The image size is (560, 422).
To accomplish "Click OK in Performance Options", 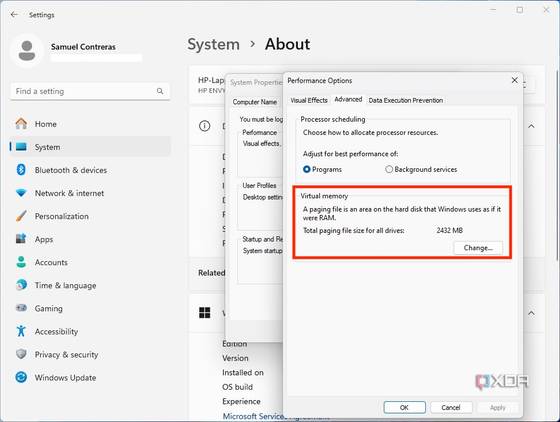I will [x=404, y=407].
